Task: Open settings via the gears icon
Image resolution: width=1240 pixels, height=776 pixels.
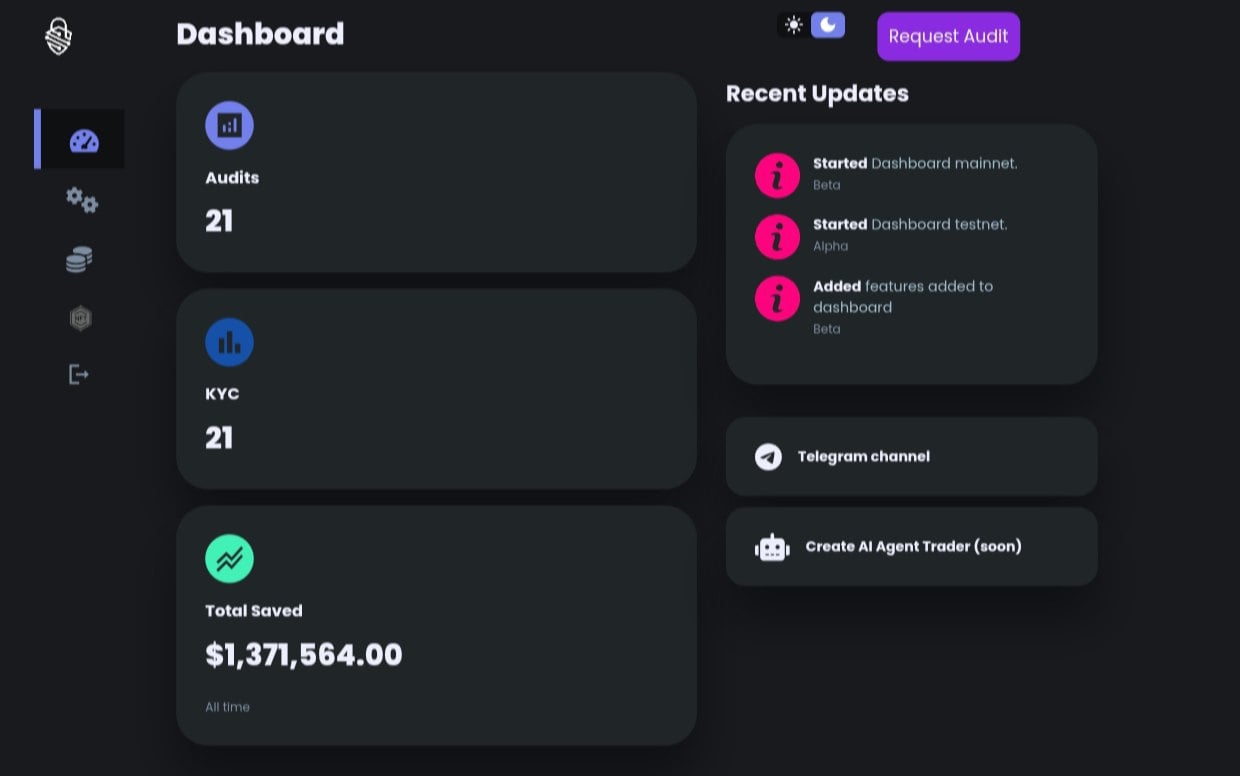Action: 82,200
